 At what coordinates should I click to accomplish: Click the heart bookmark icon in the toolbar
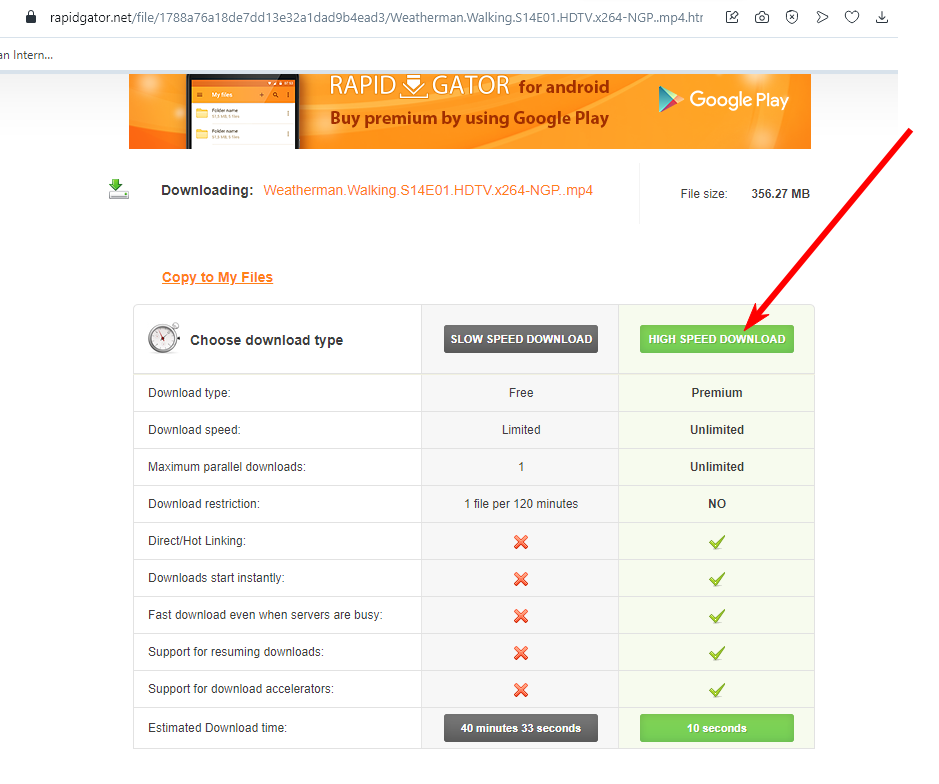852,17
